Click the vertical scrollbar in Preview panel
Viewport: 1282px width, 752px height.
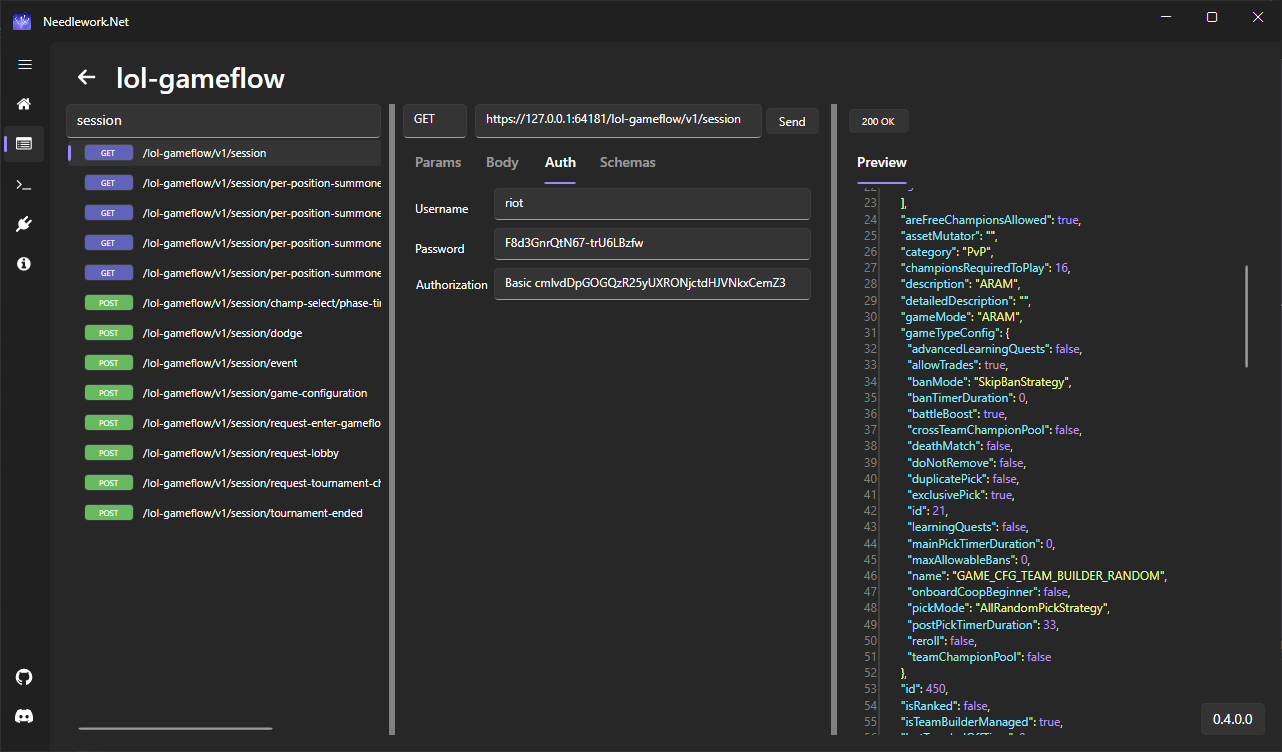1246,316
